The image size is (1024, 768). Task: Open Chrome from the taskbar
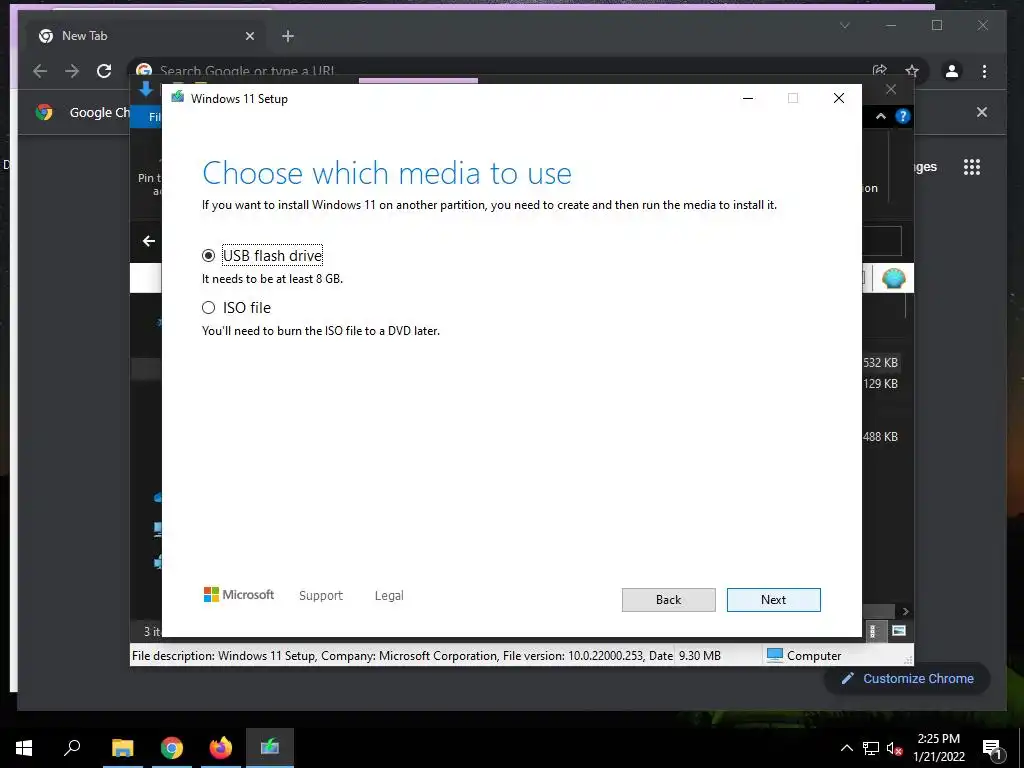(172, 748)
